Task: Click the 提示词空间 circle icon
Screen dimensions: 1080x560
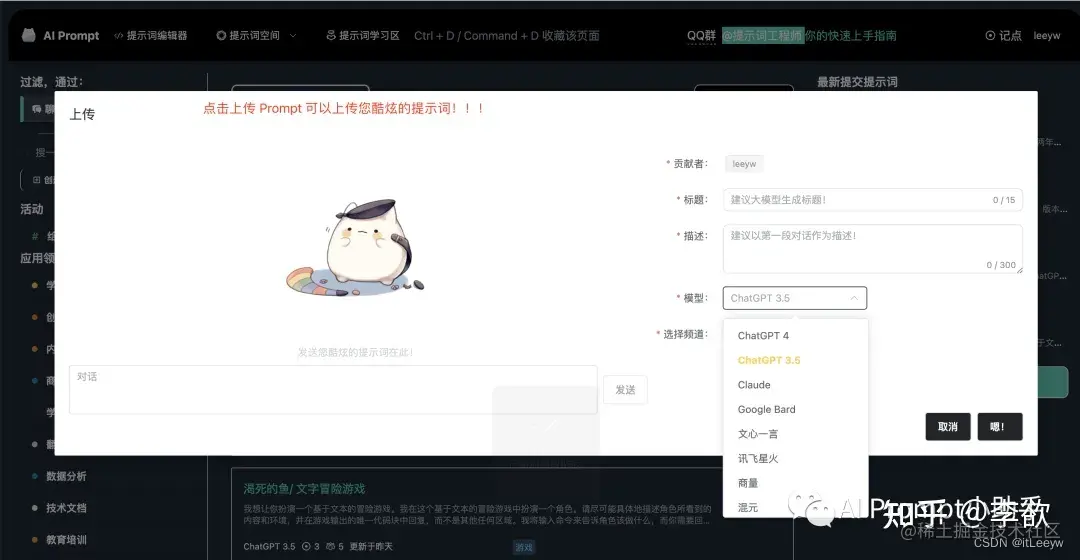Action: click(221, 35)
